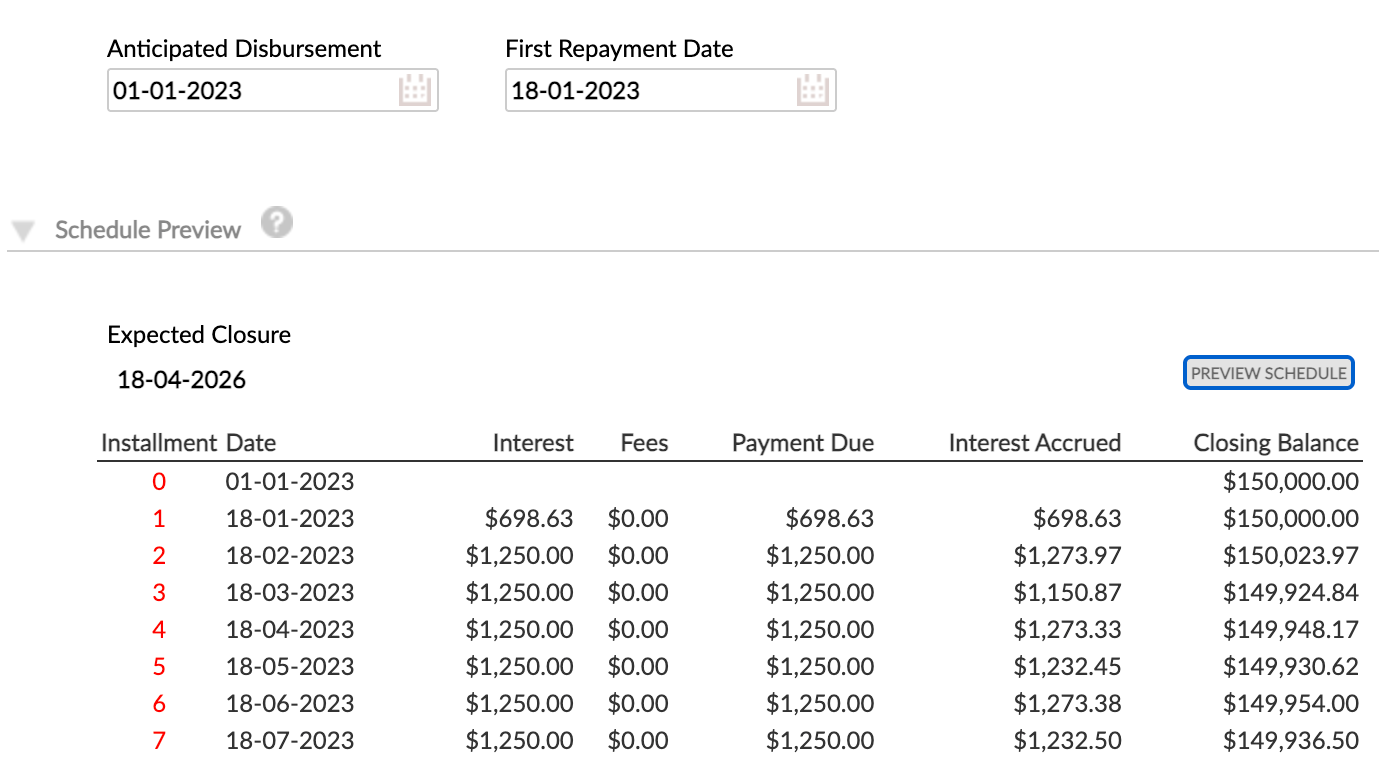The width and height of the screenshot is (1390, 760).
Task: Open the Anticipated Disbursement calendar picker
Action: coord(414,91)
